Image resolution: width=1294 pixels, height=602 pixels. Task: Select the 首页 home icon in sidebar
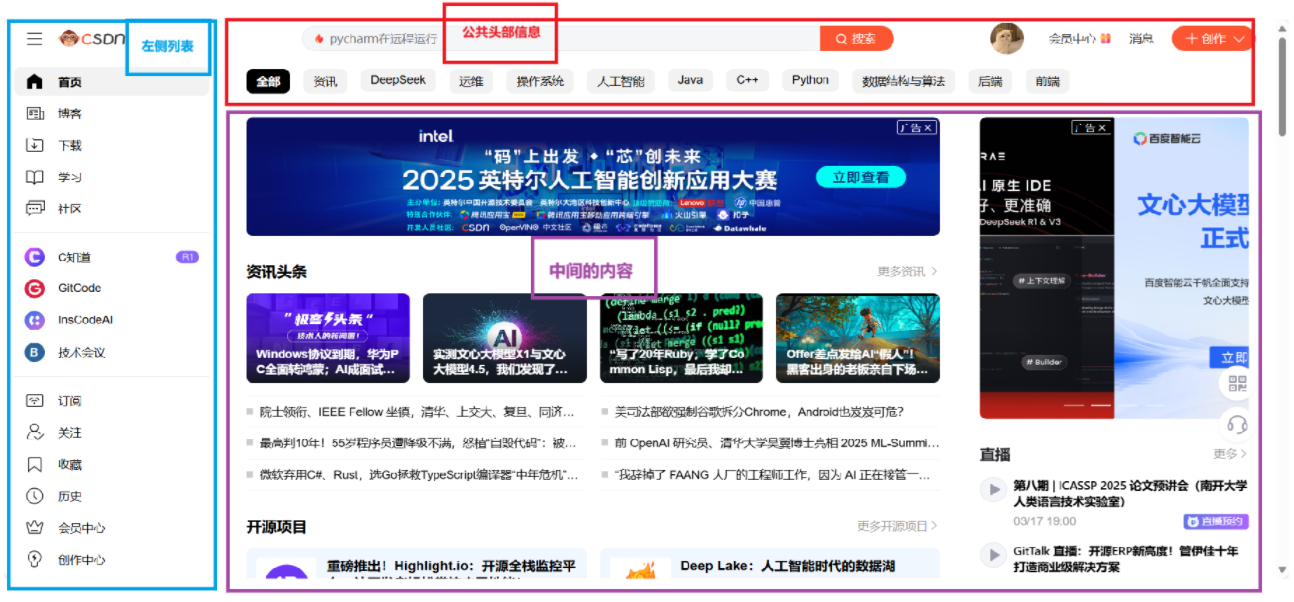(x=35, y=82)
